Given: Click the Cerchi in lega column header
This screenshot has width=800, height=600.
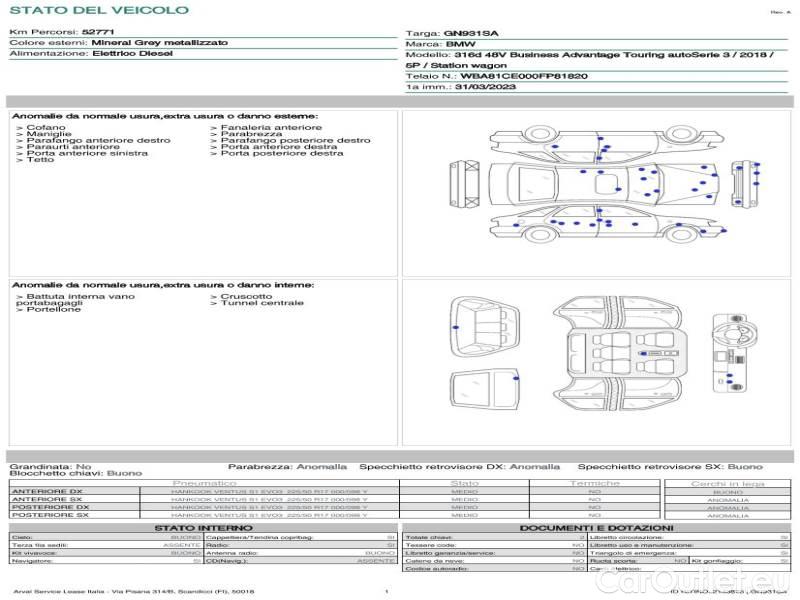Looking at the screenshot, I should pyautogui.click(x=726, y=483).
